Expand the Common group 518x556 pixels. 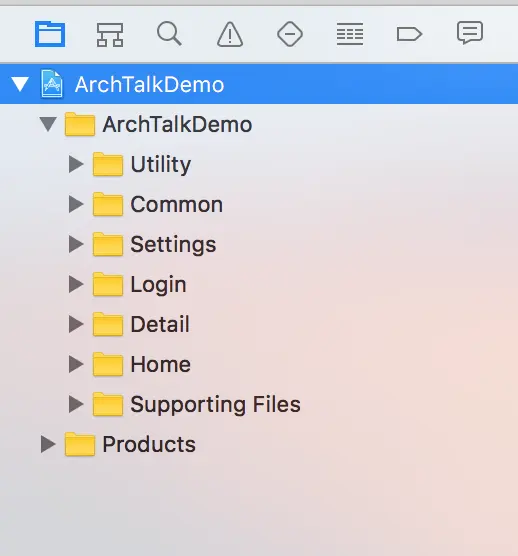click(x=76, y=204)
